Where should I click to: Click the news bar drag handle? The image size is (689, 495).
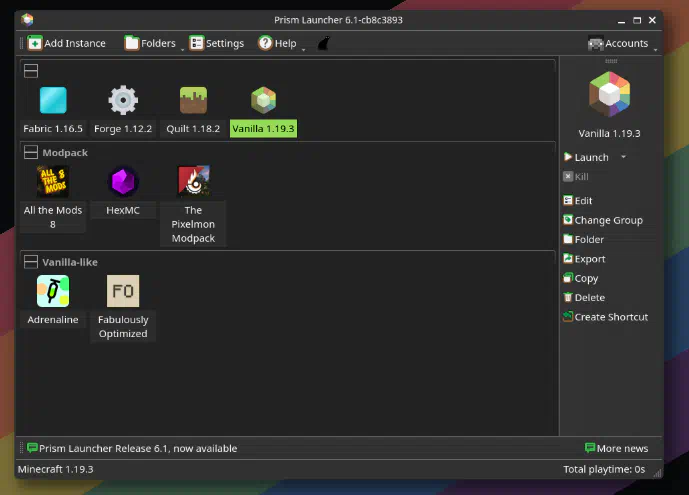click(x=21, y=448)
